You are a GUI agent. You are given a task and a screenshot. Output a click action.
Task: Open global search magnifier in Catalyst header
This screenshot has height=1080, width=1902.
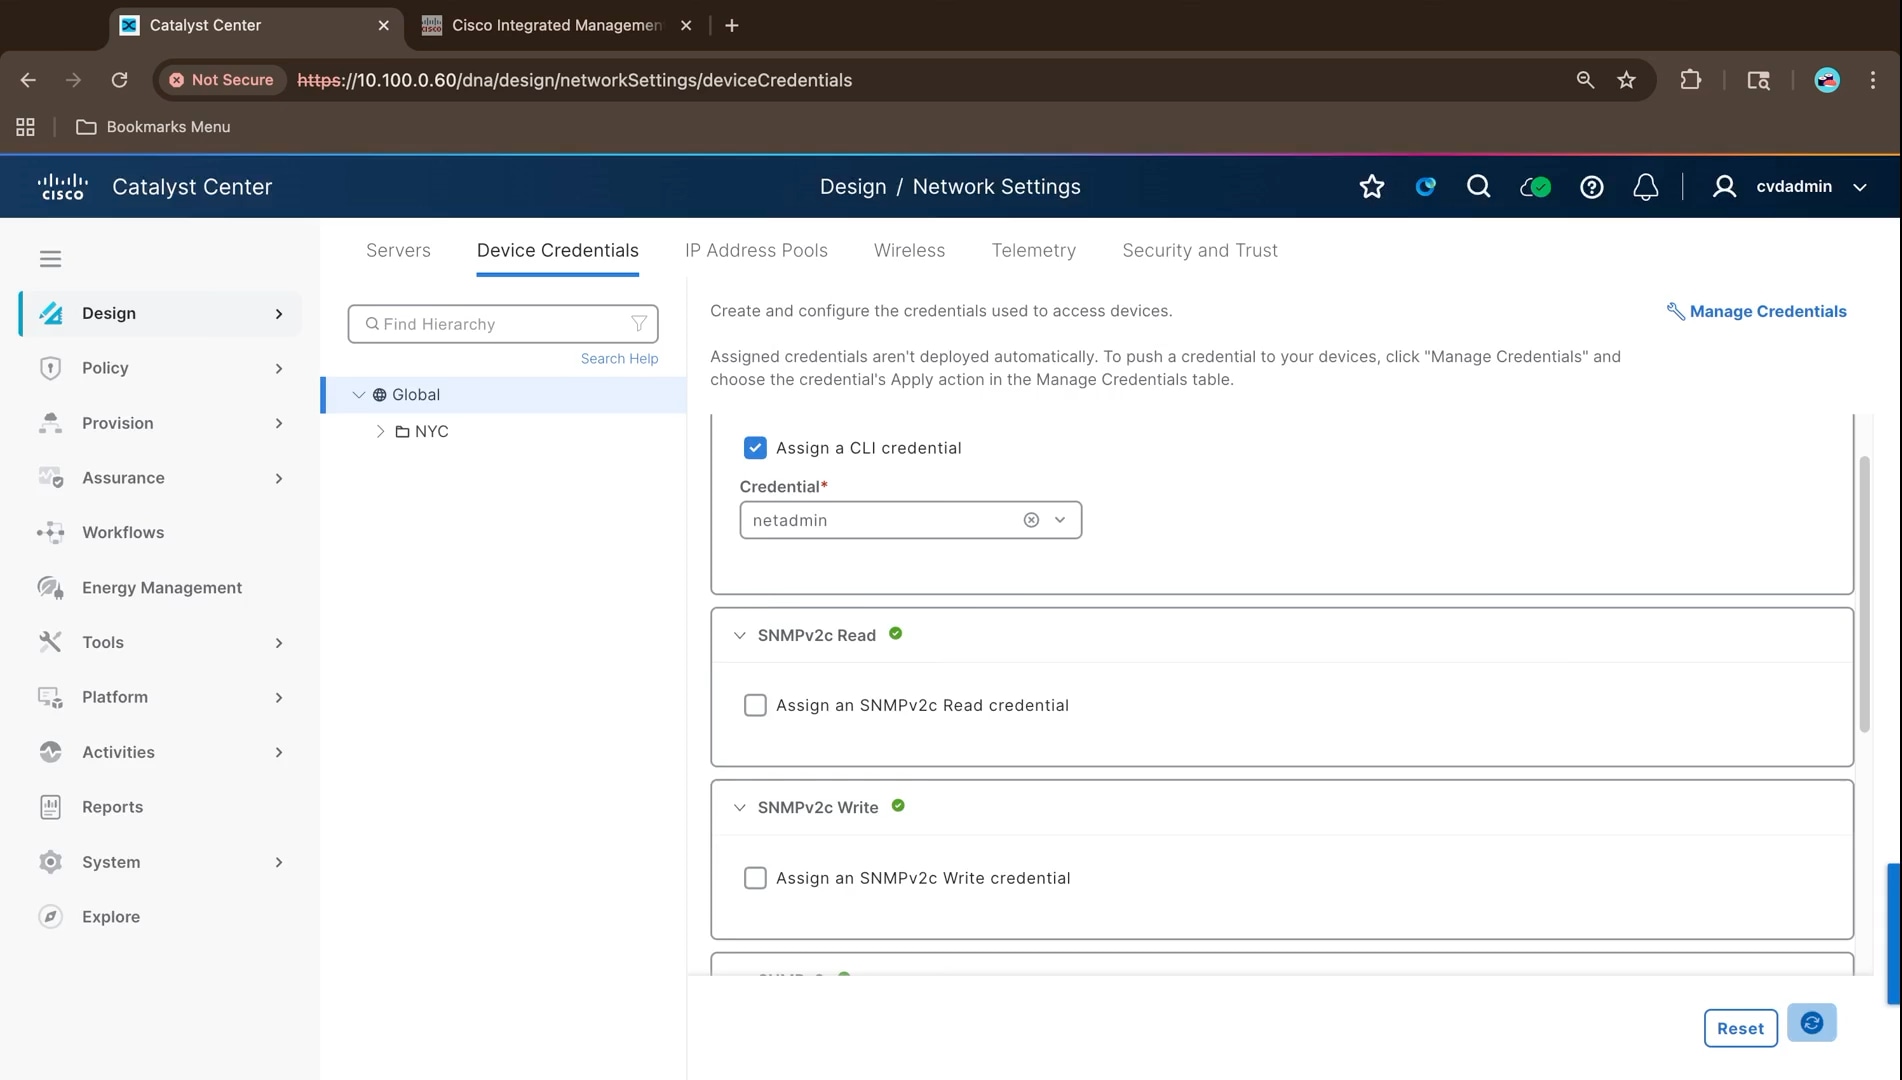(x=1478, y=186)
